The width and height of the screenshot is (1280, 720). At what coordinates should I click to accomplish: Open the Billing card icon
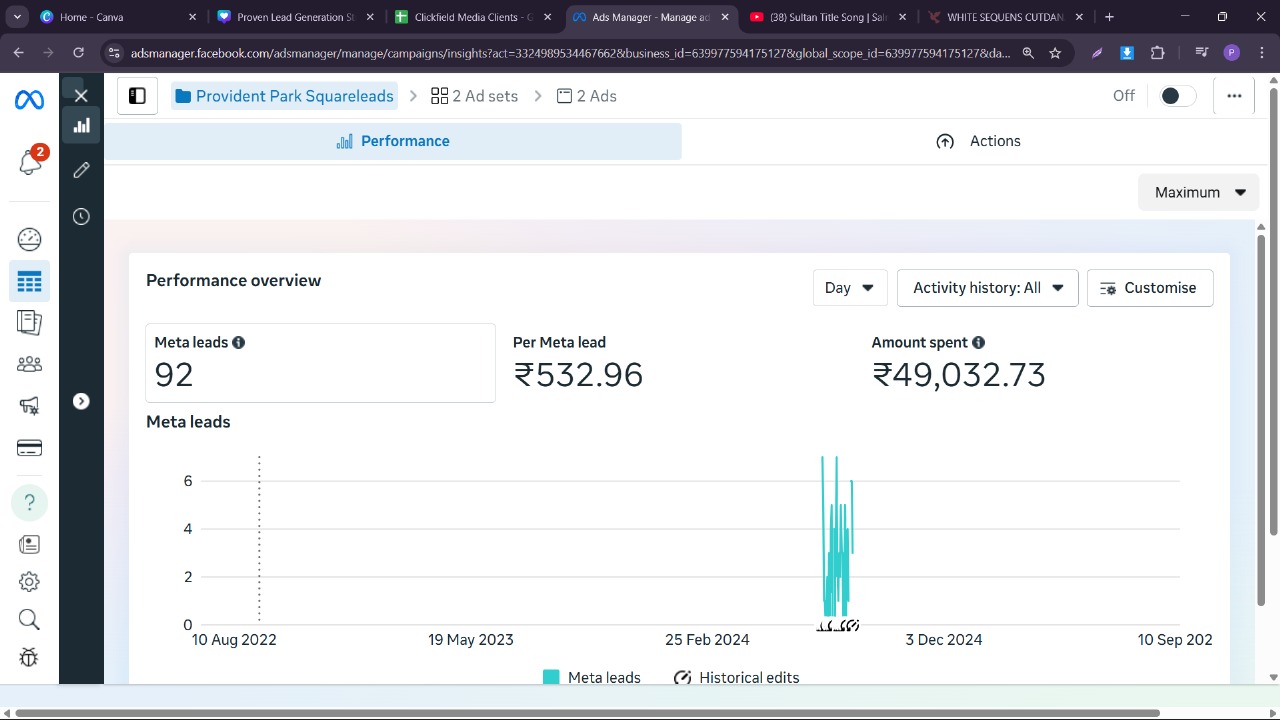29,447
